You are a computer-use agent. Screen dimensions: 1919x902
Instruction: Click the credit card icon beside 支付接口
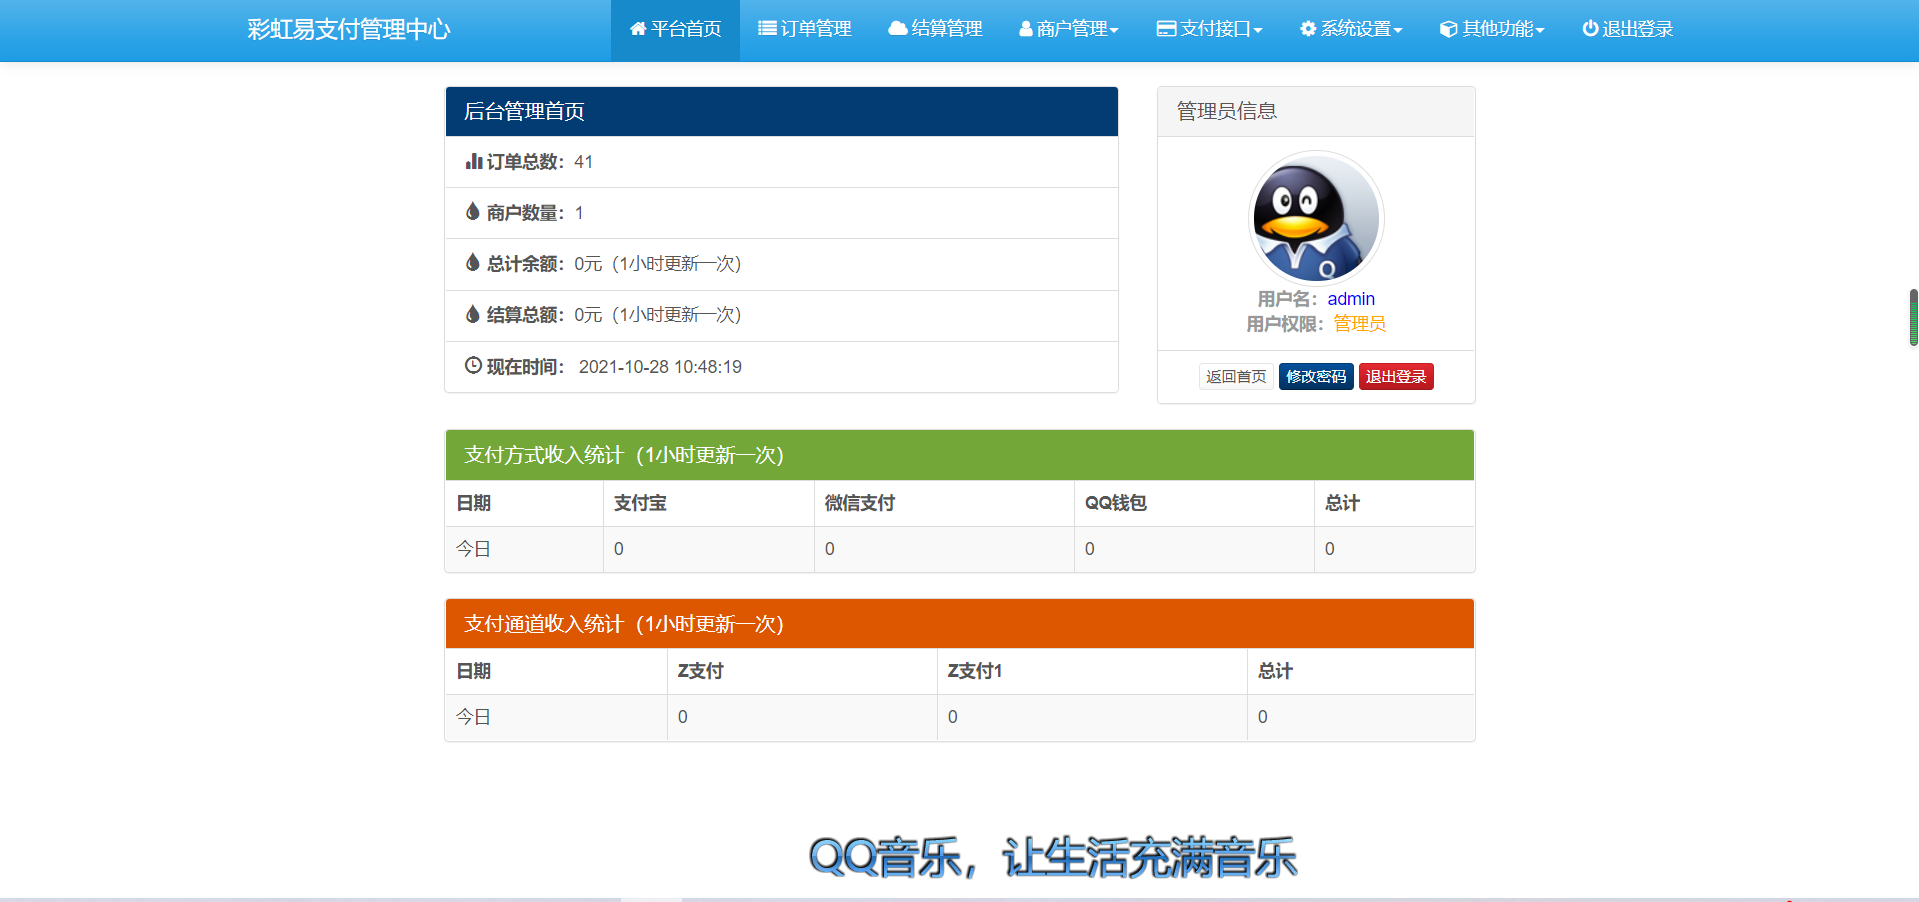click(1166, 29)
